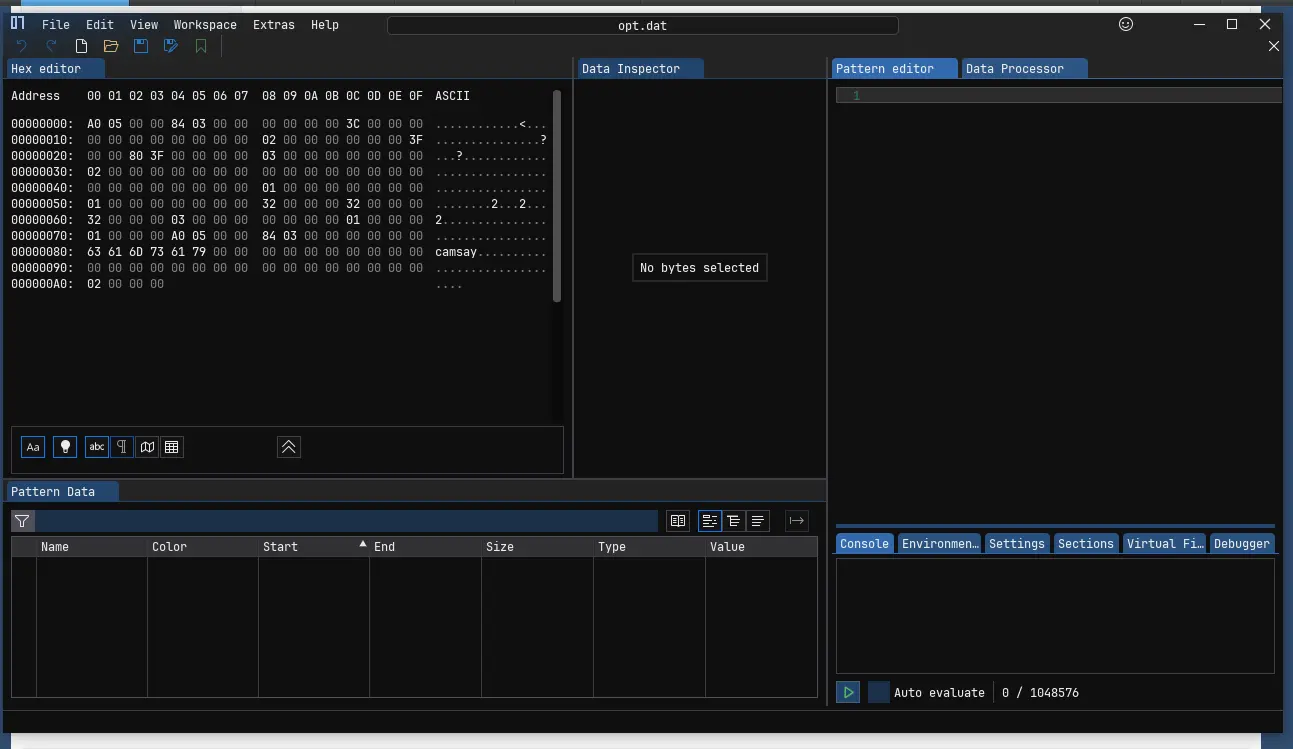The width and height of the screenshot is (1293, 749).
Task: Click the smiley face icon in the title bar
Action: pyautogui.click(x=1126, y=24)
